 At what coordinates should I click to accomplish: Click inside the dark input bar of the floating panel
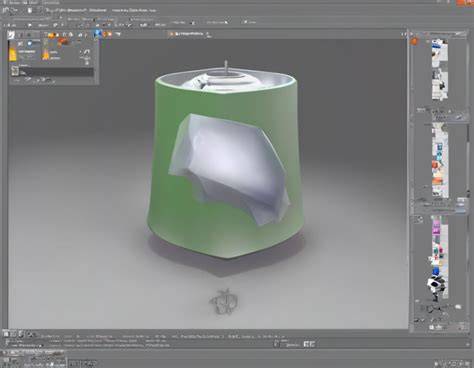click(x=57, y=72)
